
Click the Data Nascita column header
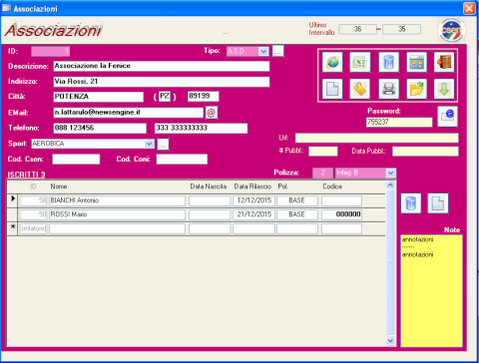tap(208, 187)
